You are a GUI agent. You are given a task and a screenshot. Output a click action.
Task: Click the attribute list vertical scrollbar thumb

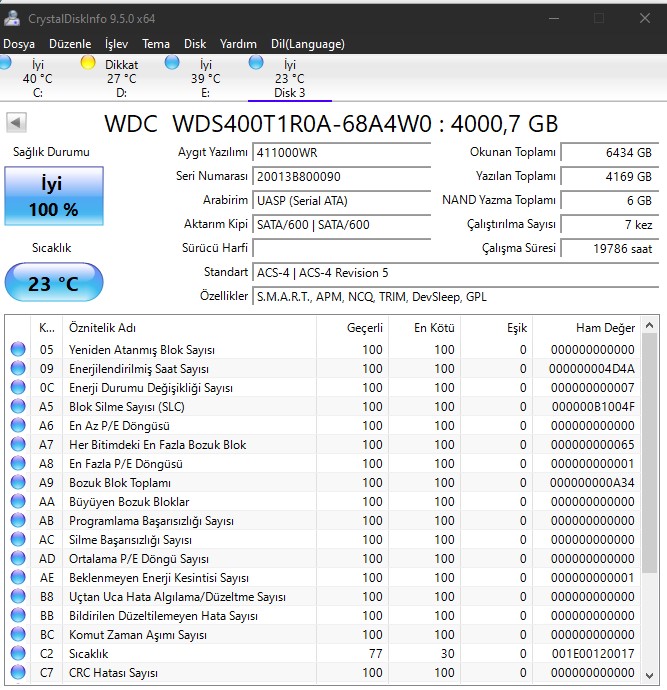pos(649,453)
